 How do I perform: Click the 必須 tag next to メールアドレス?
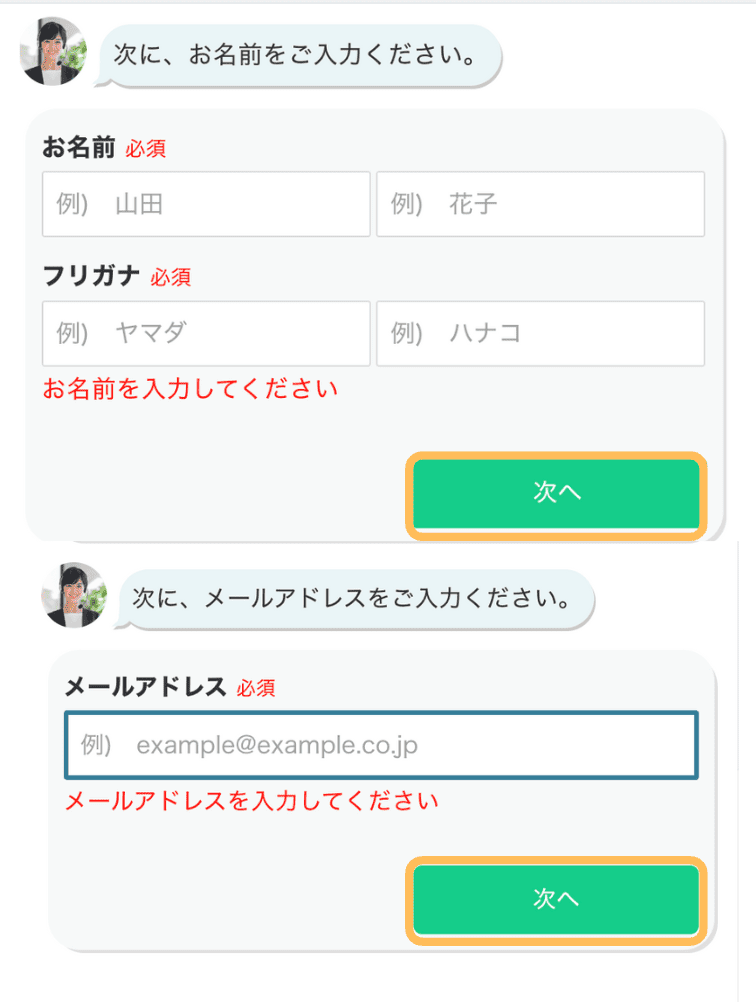(x=256, y=688)
